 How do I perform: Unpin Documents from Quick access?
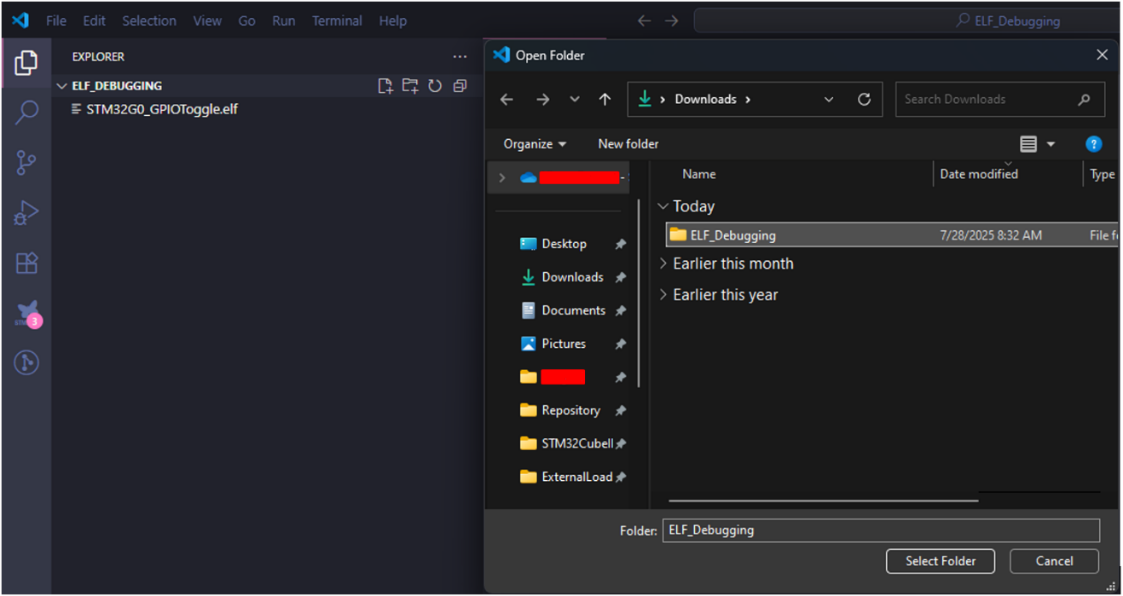pyautogui.click(x=619, y=310)
